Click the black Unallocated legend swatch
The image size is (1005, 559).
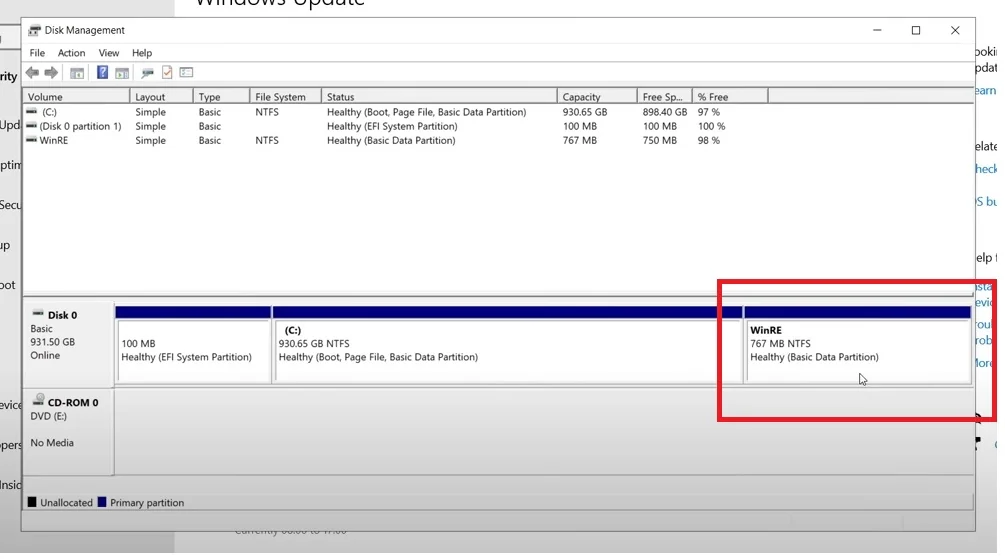[32, 502]
